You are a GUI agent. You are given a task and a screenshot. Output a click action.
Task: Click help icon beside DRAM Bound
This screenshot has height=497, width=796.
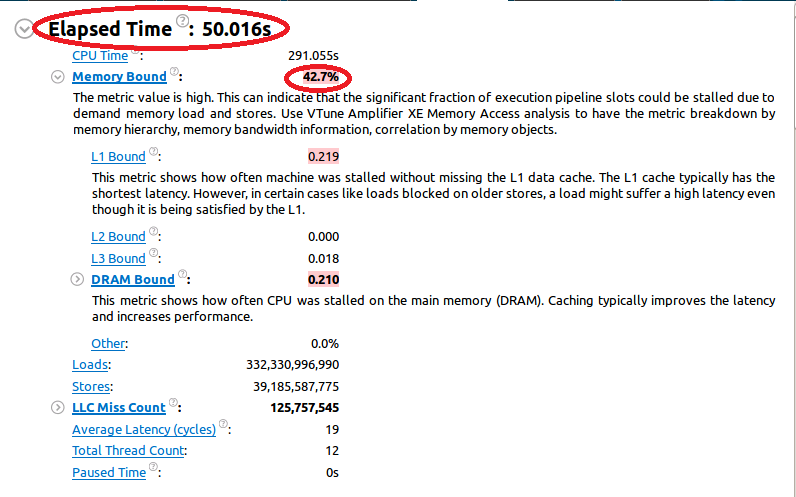(182, 274)
